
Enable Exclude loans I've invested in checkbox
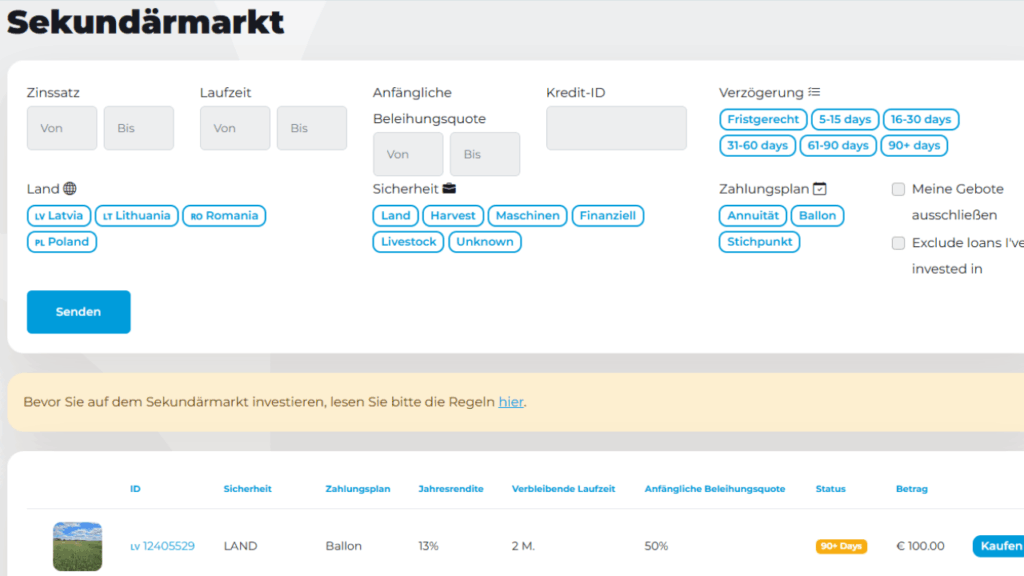tap(898, 243)
